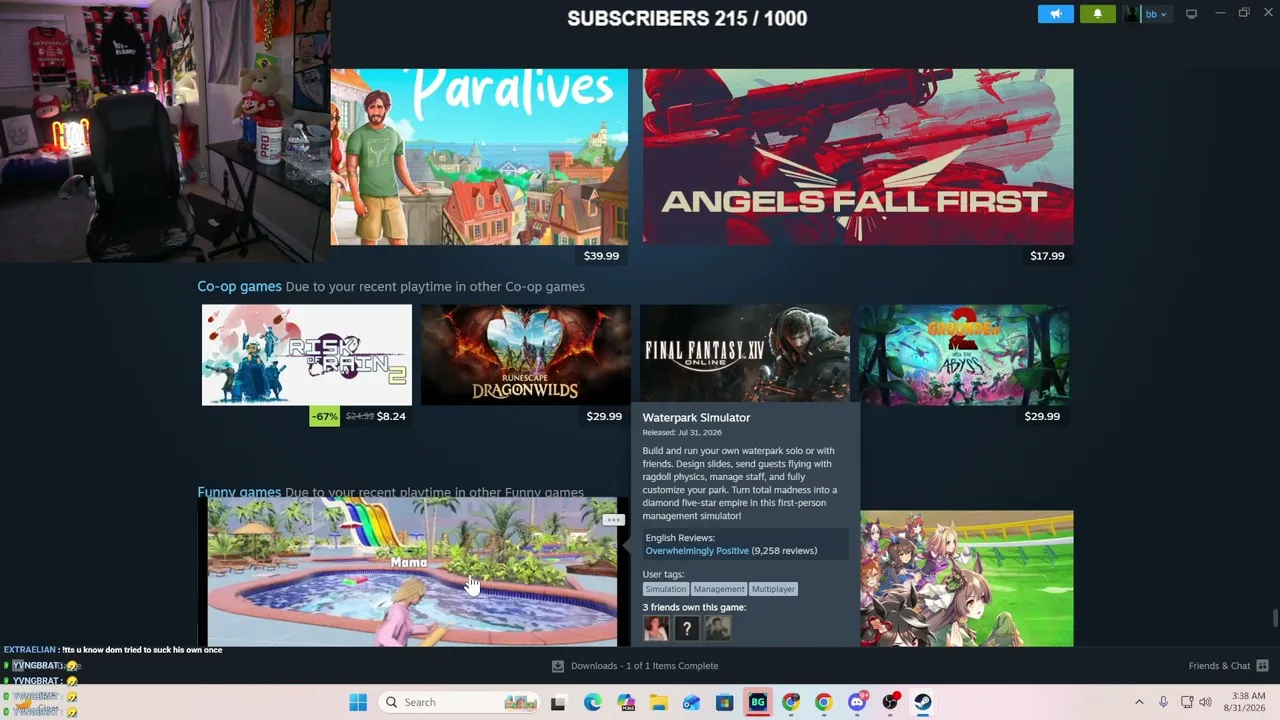
Task: Click the Overwhelmingly Positive review summary
Action: pyautogui.click(x=697, y=551)
